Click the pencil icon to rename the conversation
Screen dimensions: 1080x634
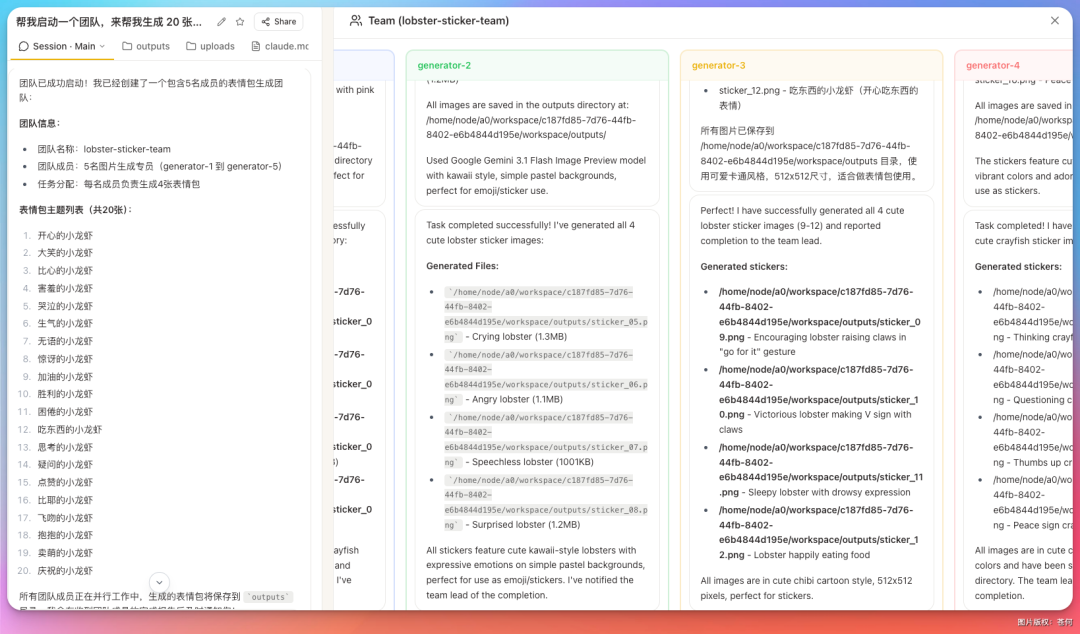222,21
